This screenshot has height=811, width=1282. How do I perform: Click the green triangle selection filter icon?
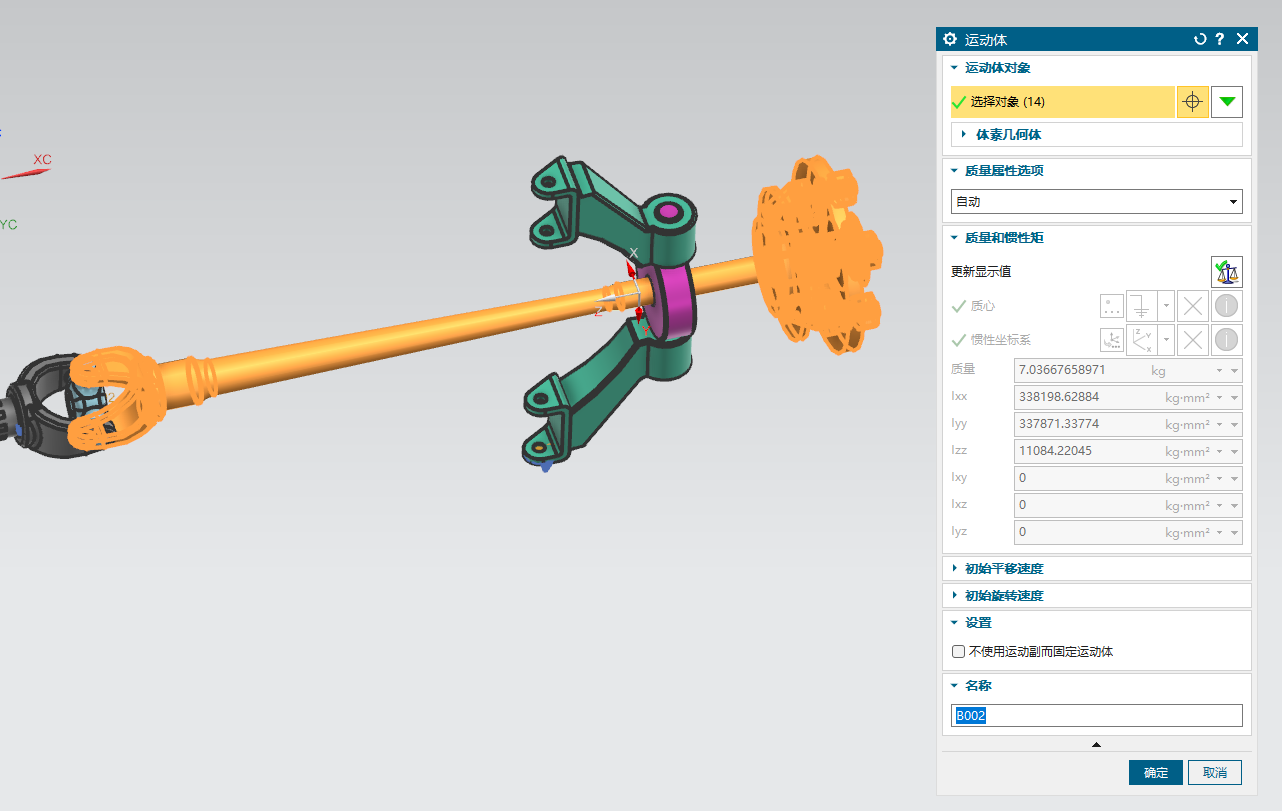click(1227, 102)
